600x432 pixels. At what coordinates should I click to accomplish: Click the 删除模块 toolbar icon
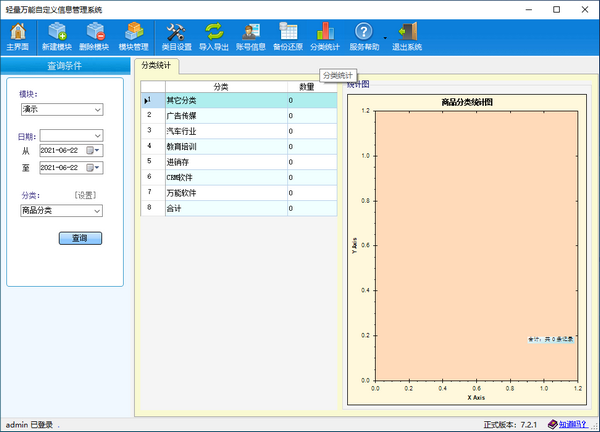click(94, 37)
